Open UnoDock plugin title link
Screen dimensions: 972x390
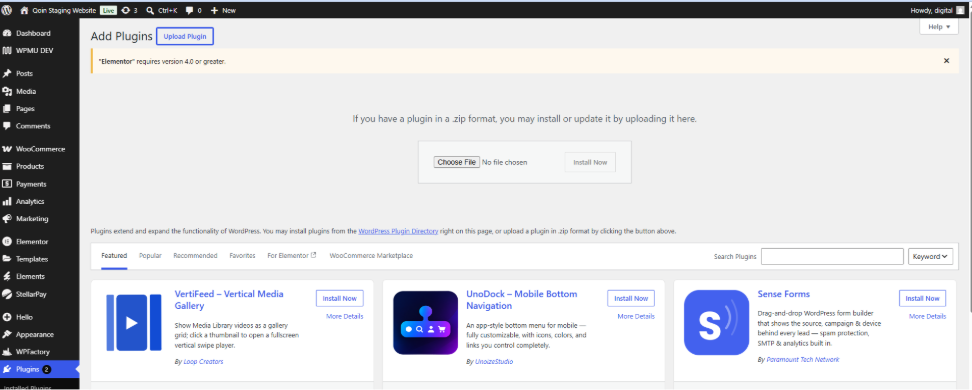click(521, 300)
